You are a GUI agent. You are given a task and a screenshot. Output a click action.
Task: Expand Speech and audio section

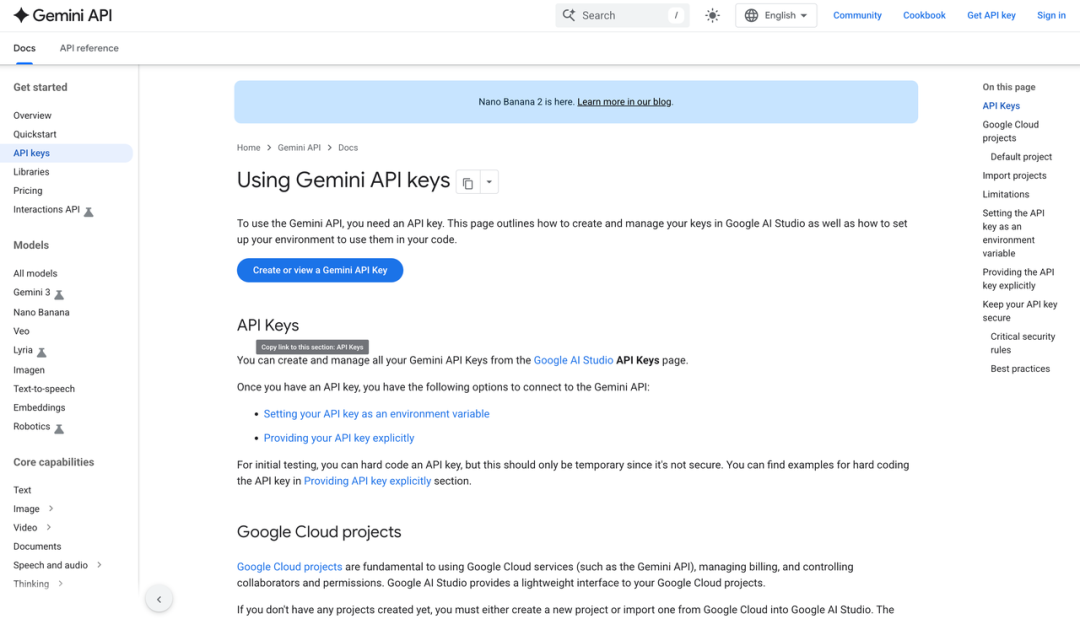pyautogui.click(x=99, y=566)
